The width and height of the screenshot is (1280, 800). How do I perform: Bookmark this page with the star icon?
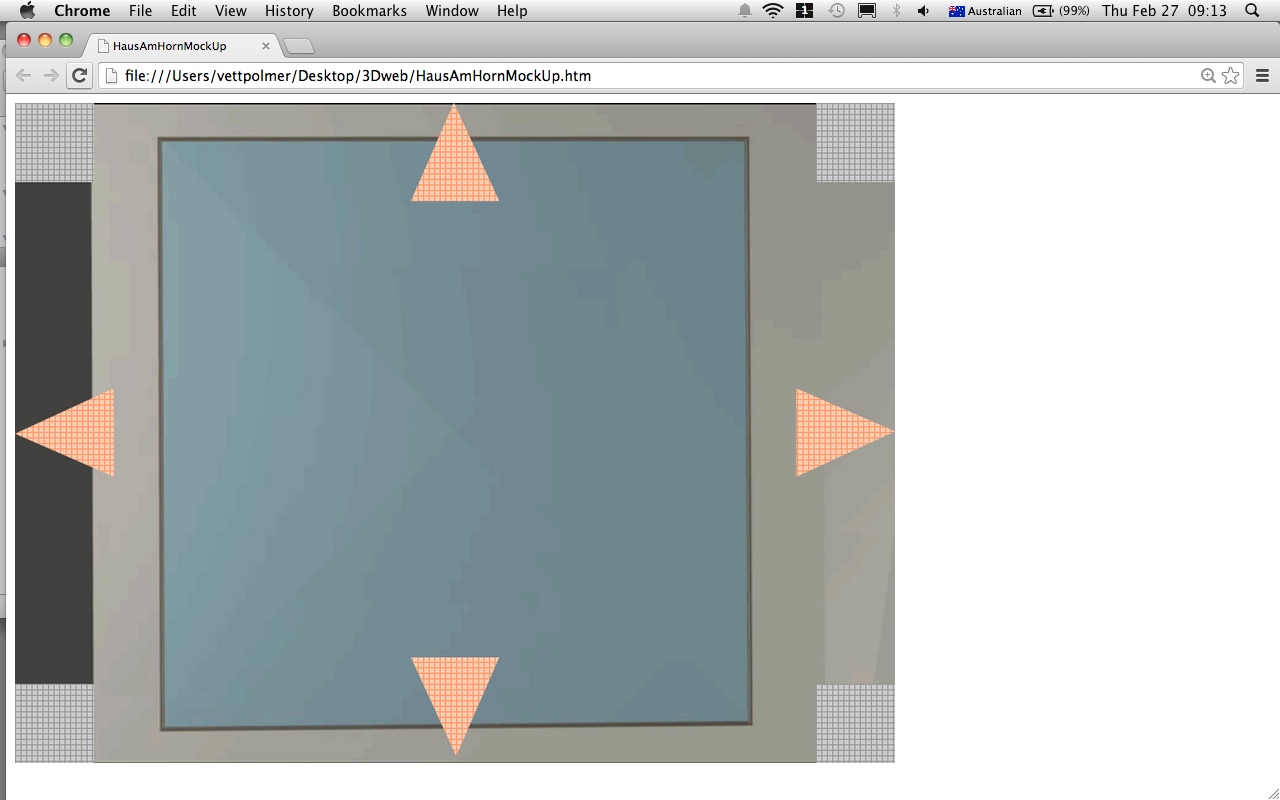(1230, 76)
